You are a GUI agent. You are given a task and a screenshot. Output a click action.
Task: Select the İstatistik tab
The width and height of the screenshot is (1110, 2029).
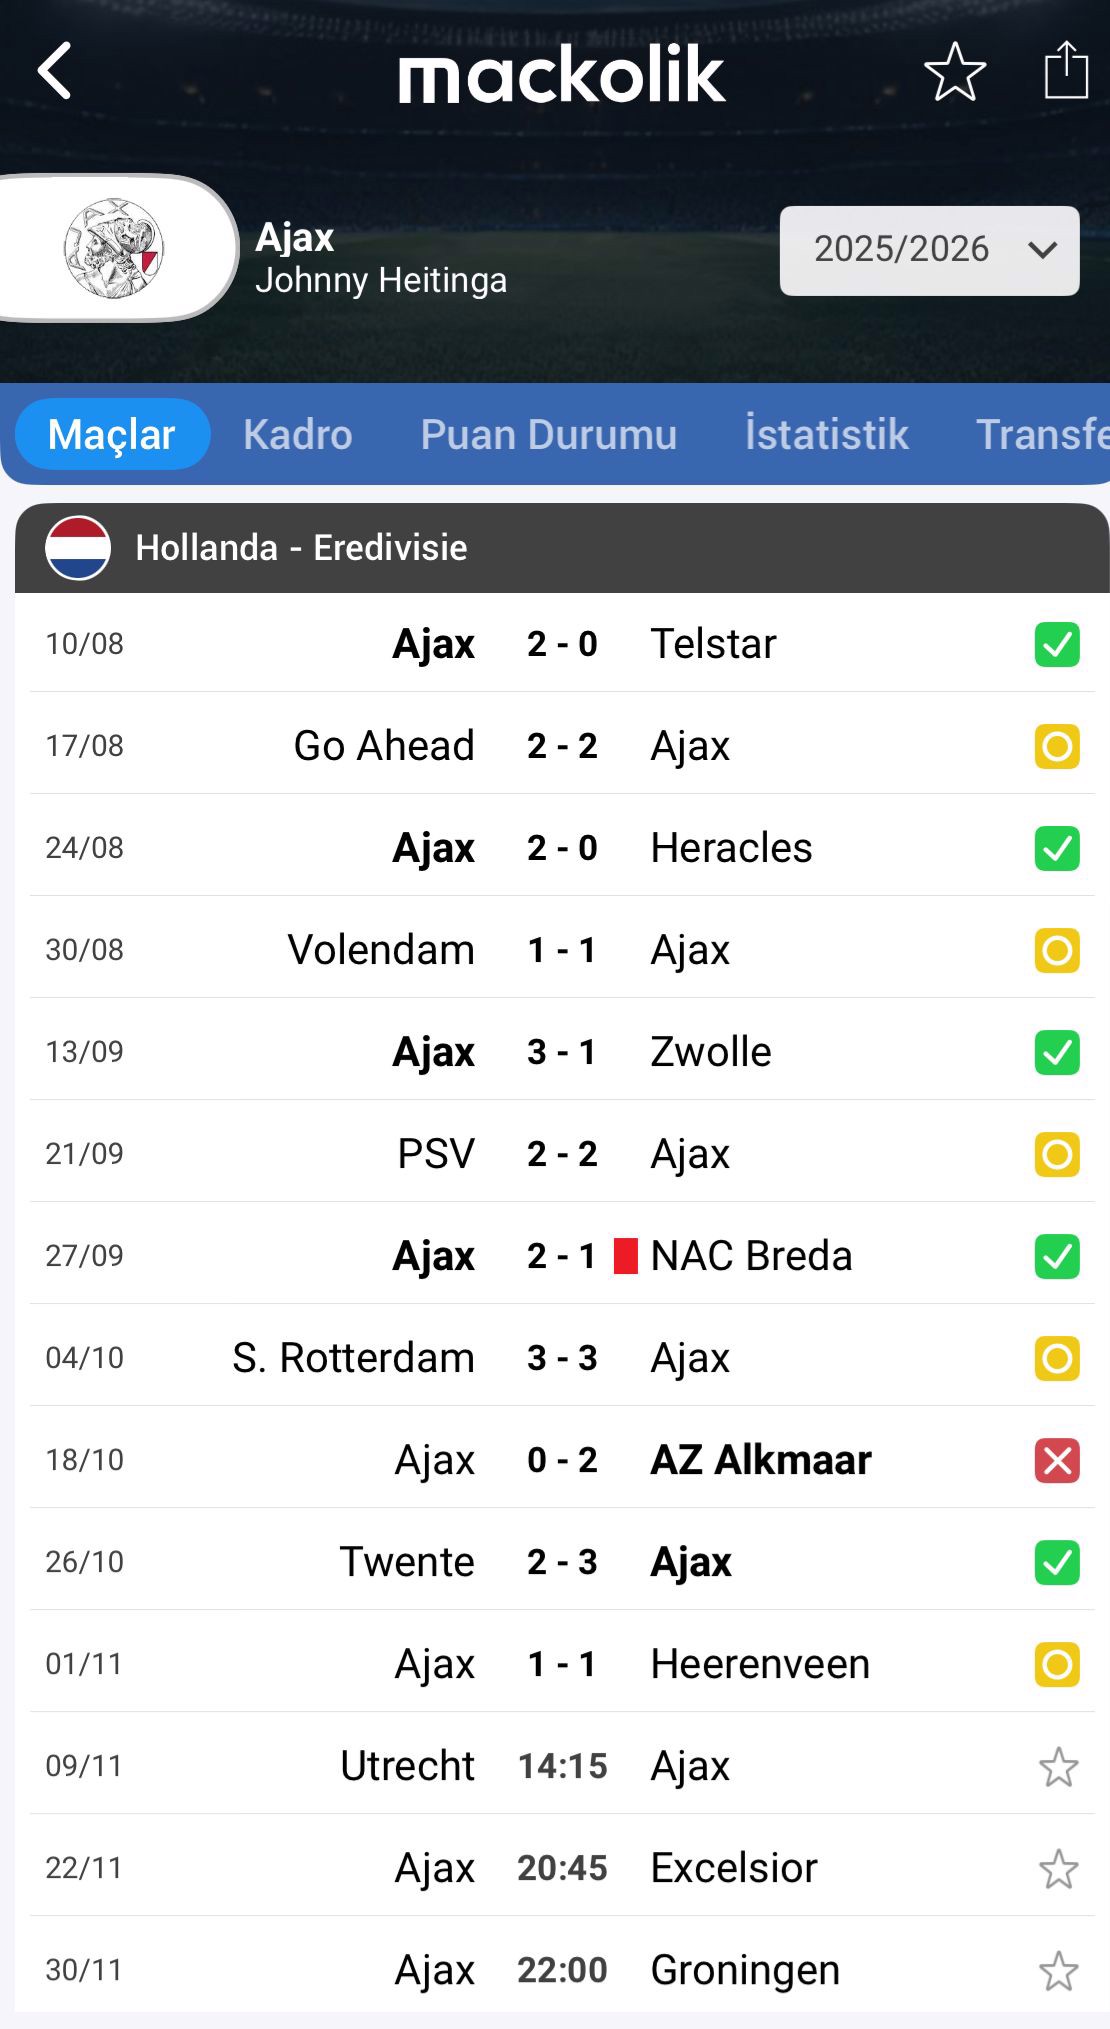point(826,435)
